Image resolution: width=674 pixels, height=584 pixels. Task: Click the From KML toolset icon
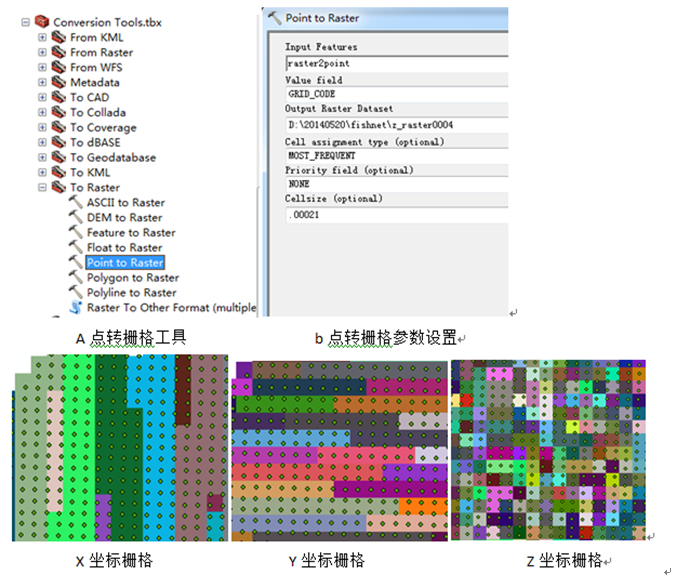click(59, 37)
